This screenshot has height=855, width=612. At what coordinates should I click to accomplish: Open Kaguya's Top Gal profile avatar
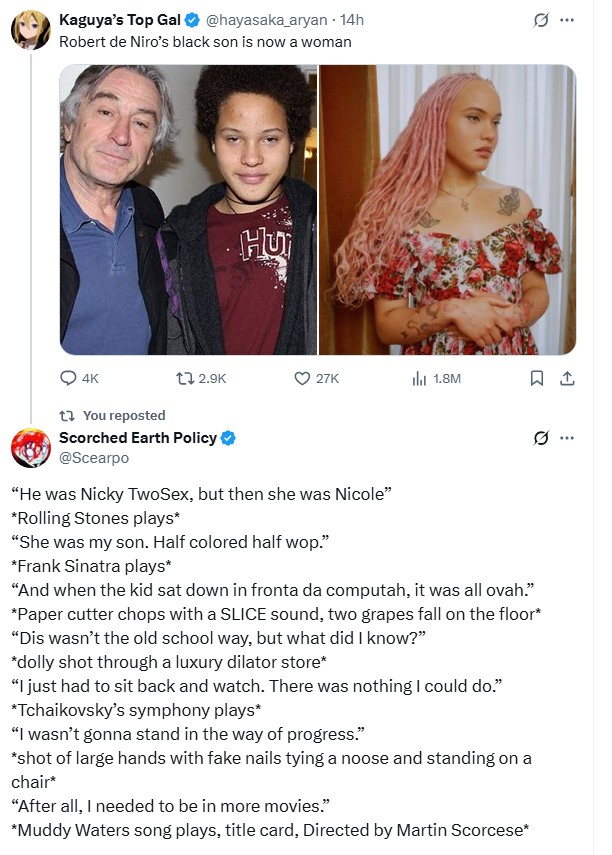[x=31, y=31]
